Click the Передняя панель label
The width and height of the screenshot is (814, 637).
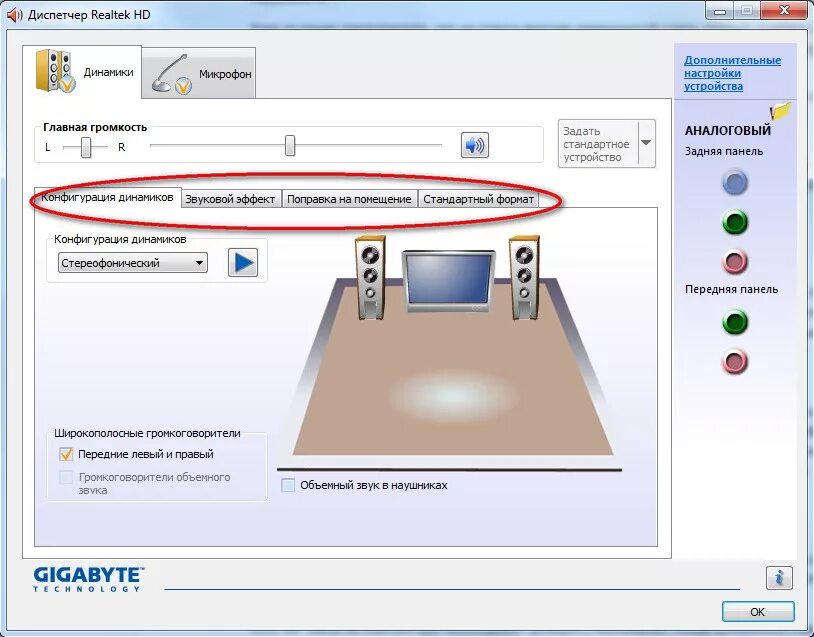pyautogui.click(x=731, y=289)
